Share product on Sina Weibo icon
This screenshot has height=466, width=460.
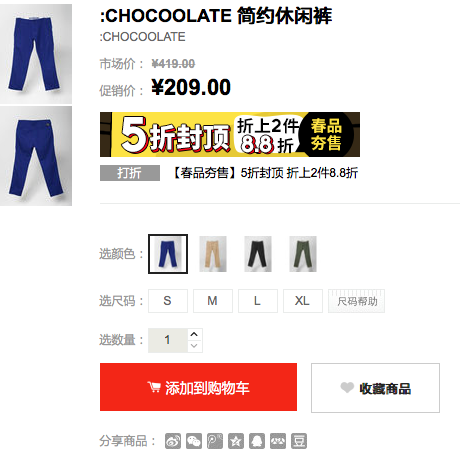tap(173, 441)
